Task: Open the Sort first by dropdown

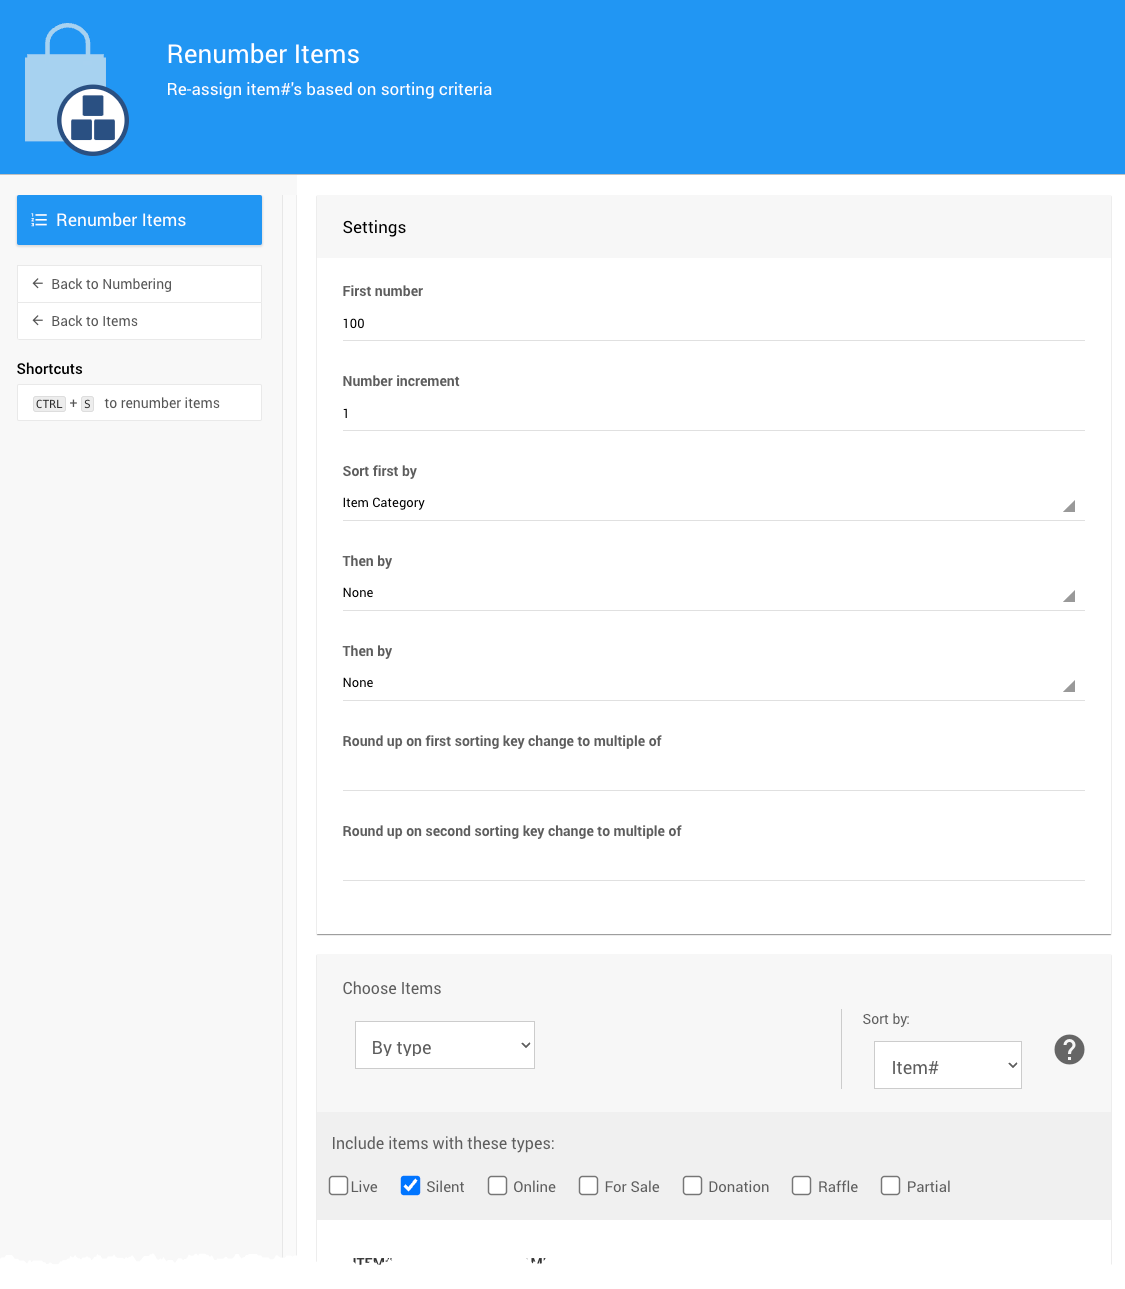Action: (712, 503)
